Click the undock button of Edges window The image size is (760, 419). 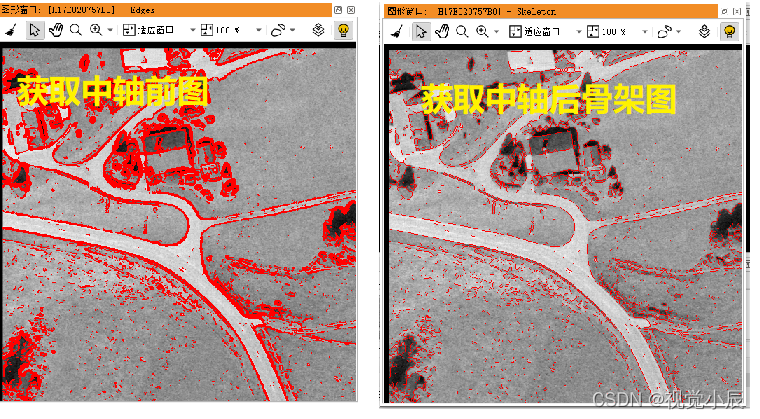[338, 10]
